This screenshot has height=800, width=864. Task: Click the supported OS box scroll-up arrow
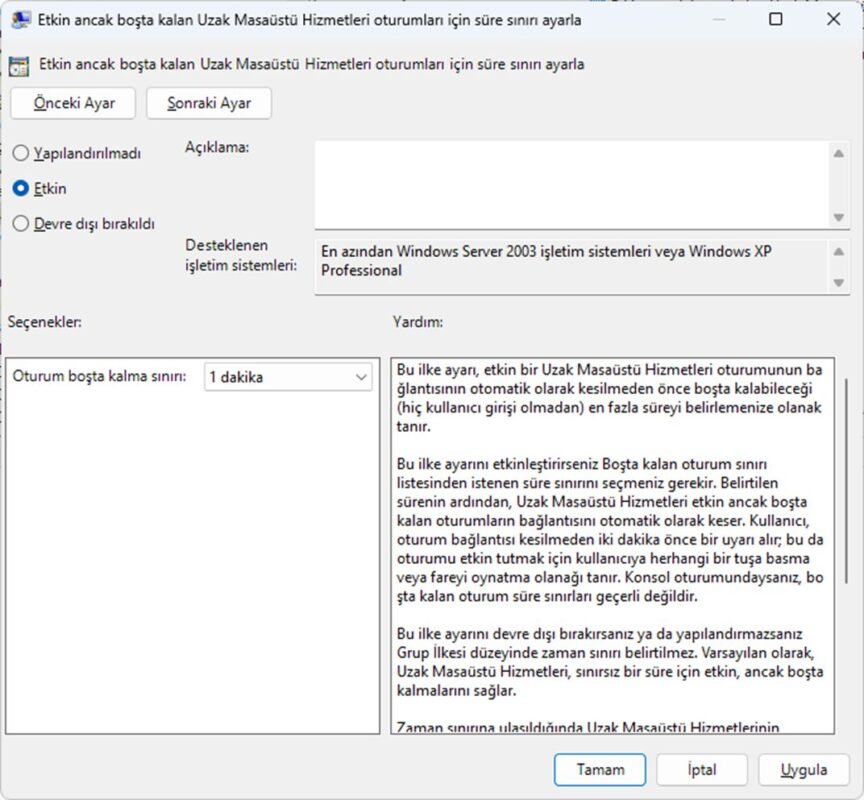[x=839, y=252]
